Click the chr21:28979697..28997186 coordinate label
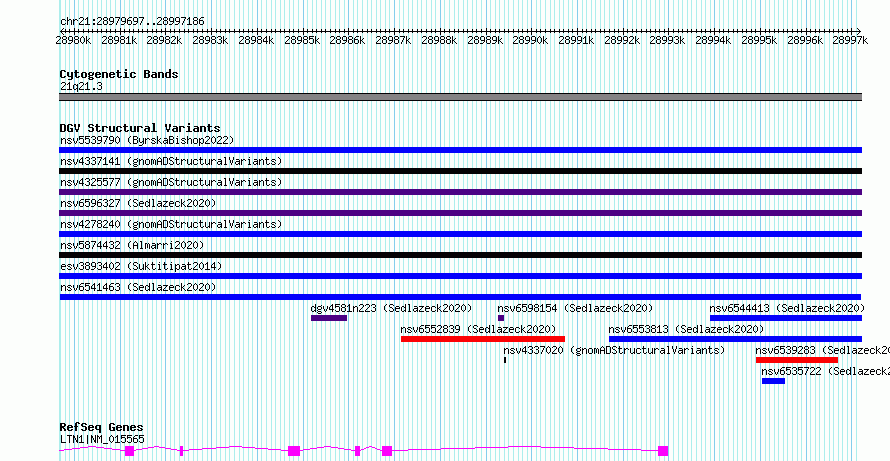The width and height of the screenshot is (890, 461). click(x=132, y=21)
